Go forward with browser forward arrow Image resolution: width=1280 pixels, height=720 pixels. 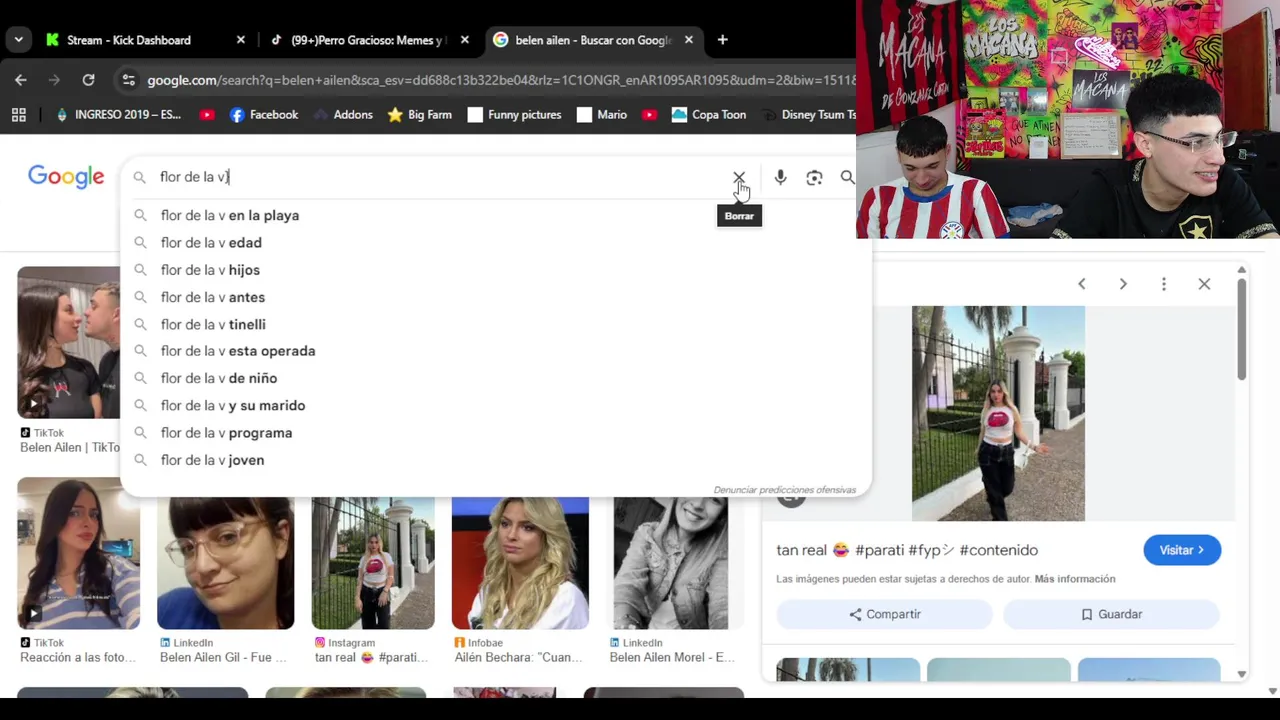point(55,80)
